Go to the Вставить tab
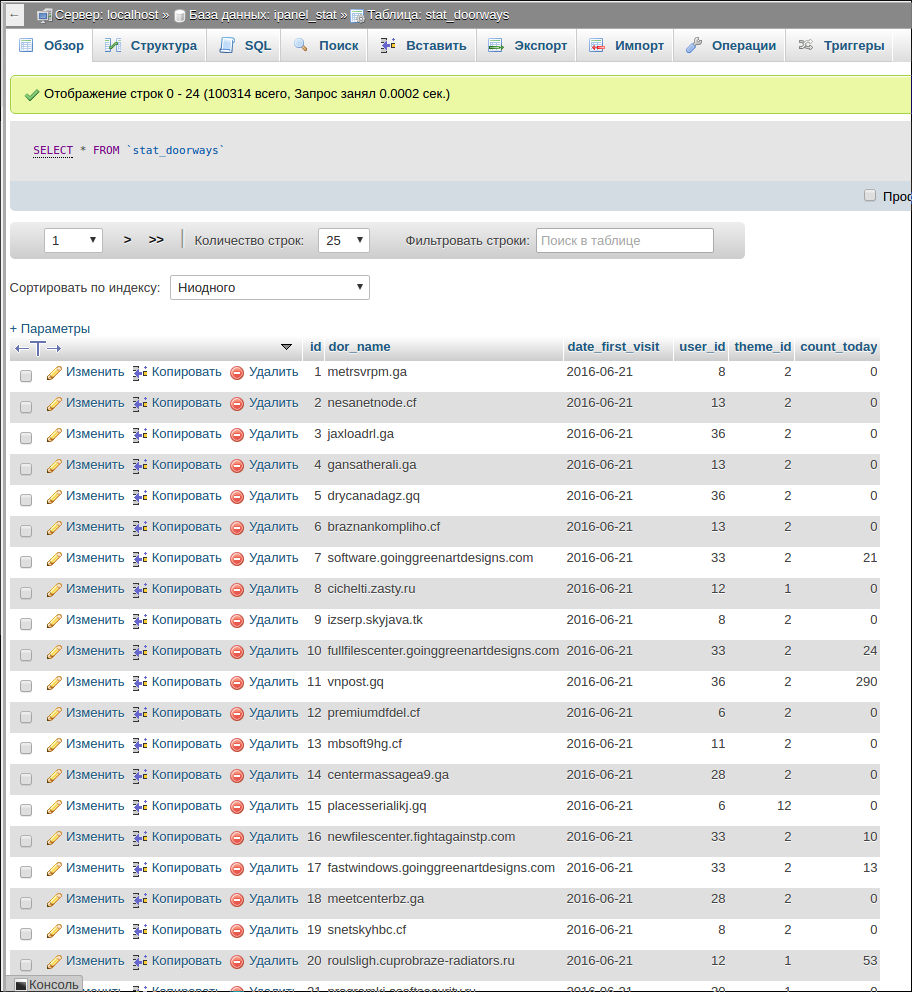Screen dimensions: 912x992 pyautogui.click(x=423, y=46)
